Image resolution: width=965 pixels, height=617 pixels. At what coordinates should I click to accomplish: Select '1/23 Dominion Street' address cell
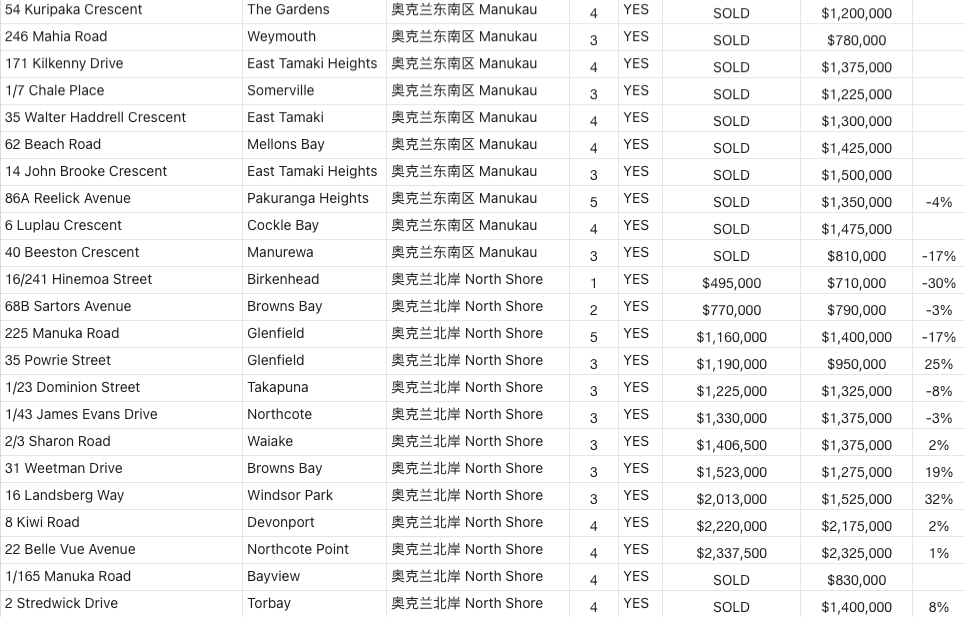click(121, 389)
